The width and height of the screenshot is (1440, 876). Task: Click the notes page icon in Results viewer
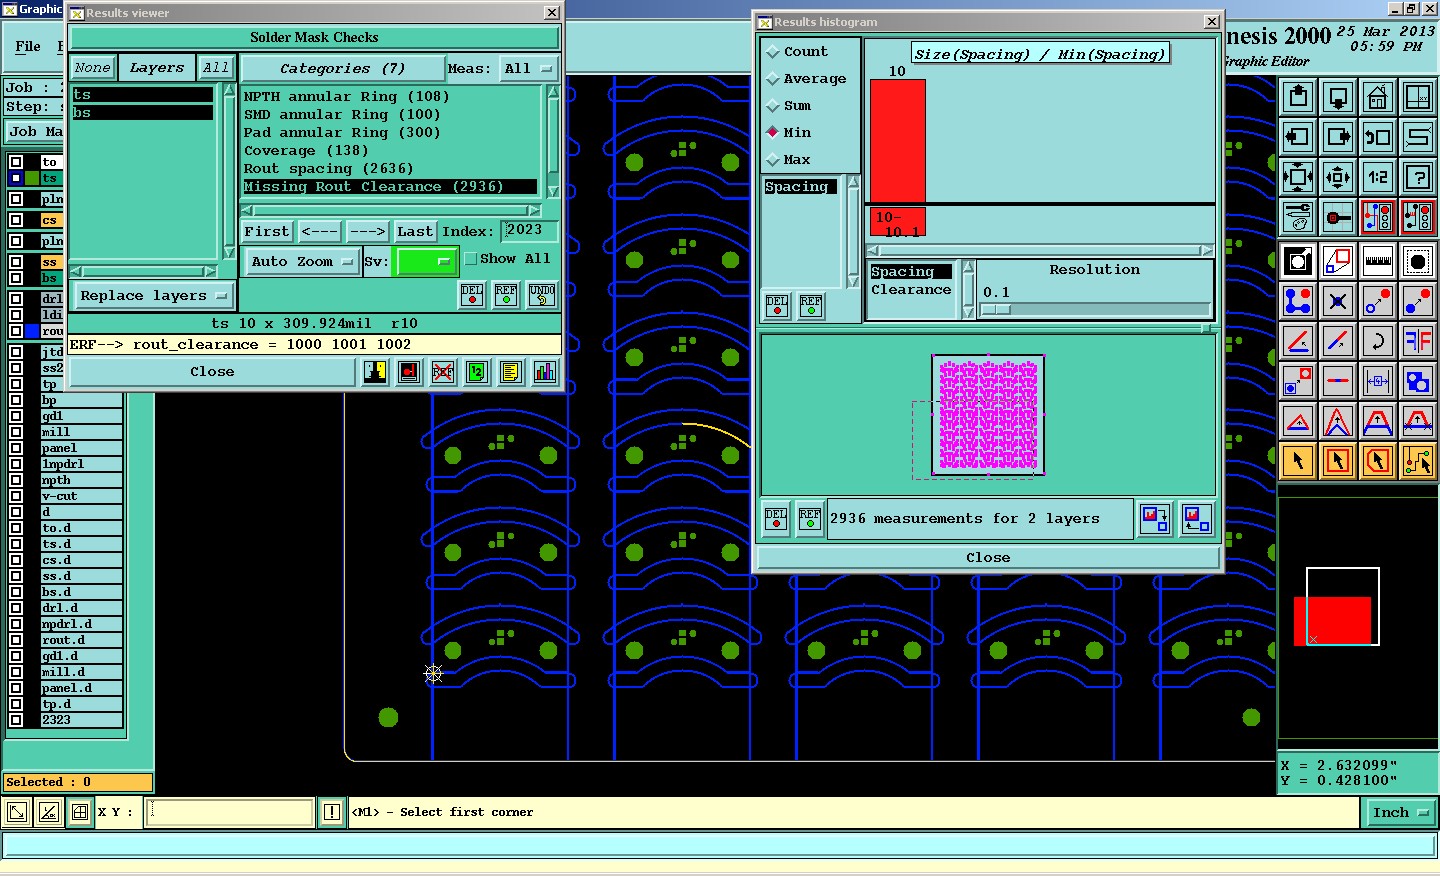[x=510, y=372]
